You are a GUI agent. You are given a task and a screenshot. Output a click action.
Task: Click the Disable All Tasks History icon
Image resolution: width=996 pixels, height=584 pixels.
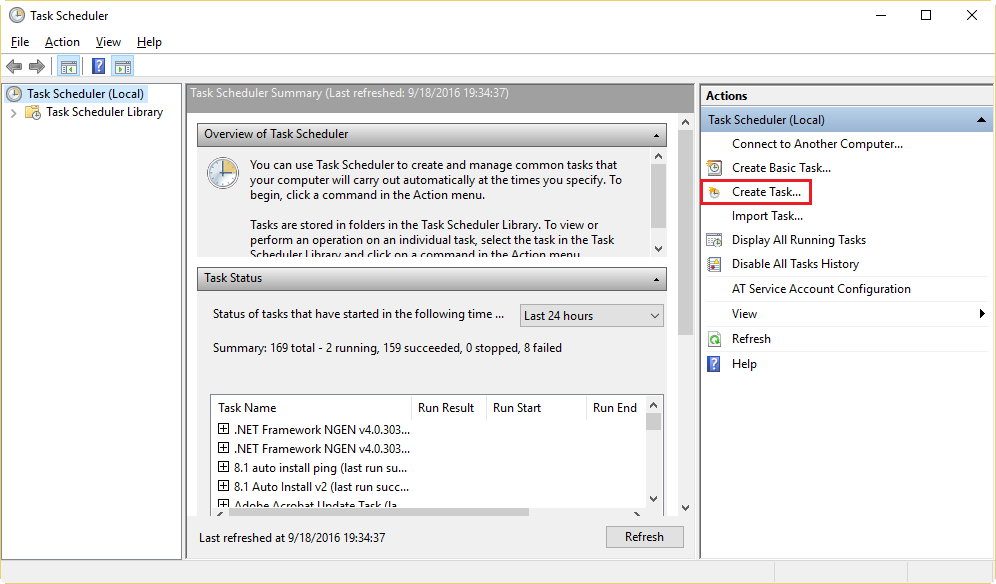(x=714, y=263)
